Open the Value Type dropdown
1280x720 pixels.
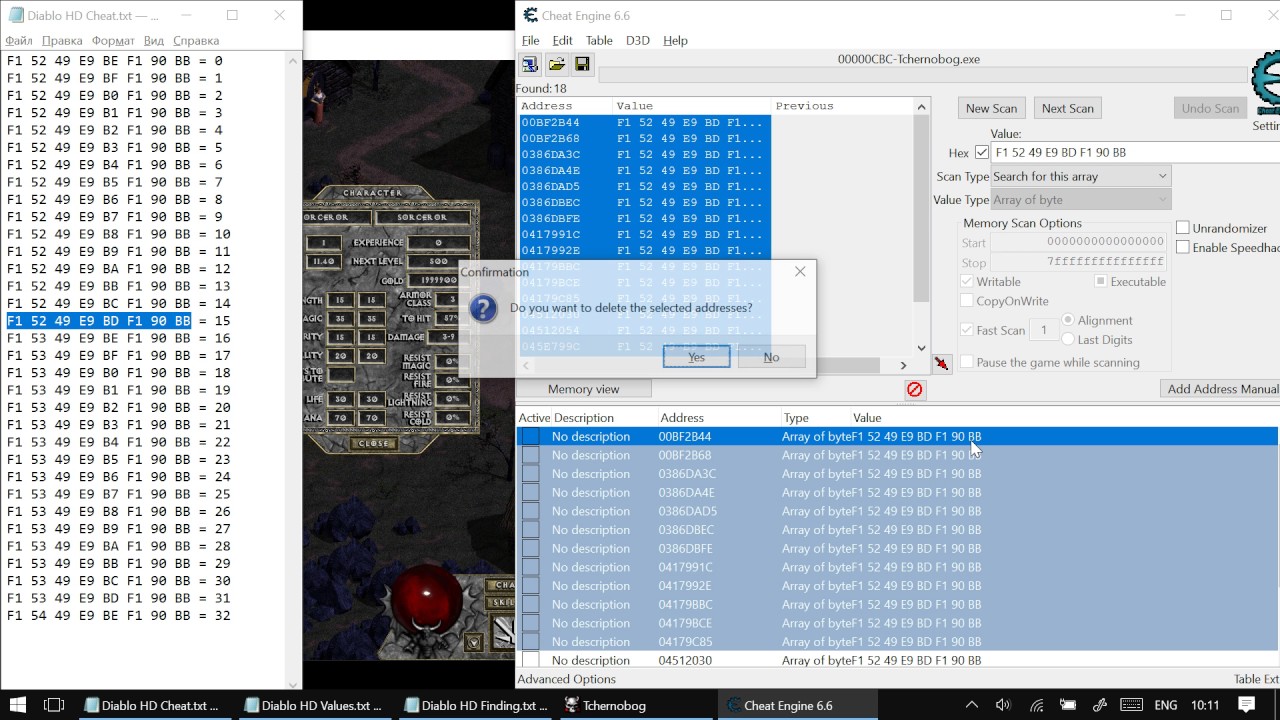tap(1080, 200)
